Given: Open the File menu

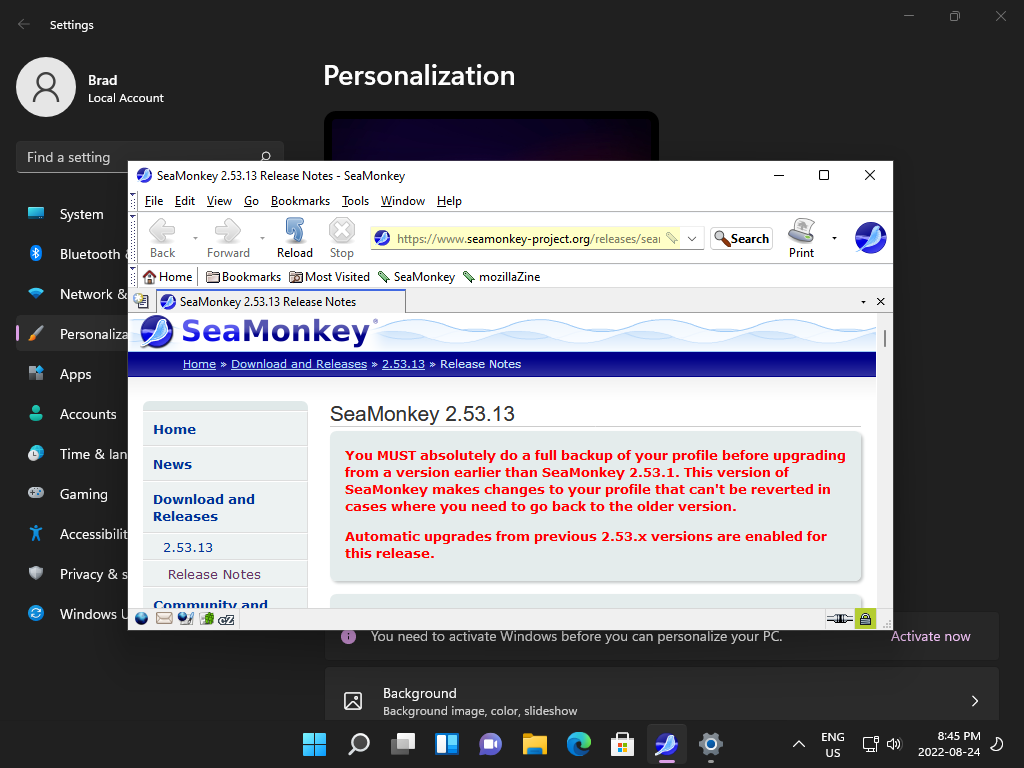Looking at the screenshot, I should [x=153, y=201].
